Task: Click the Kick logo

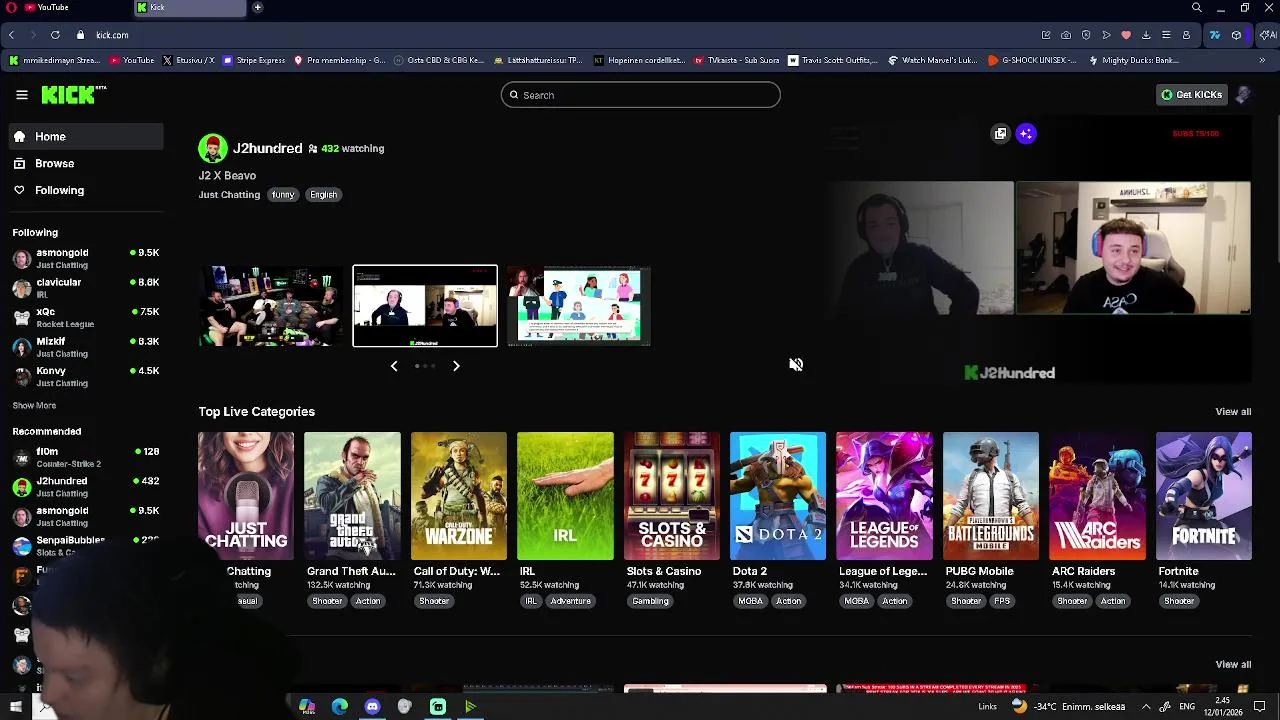Action: pyautogui.click(x=74, y=95)
